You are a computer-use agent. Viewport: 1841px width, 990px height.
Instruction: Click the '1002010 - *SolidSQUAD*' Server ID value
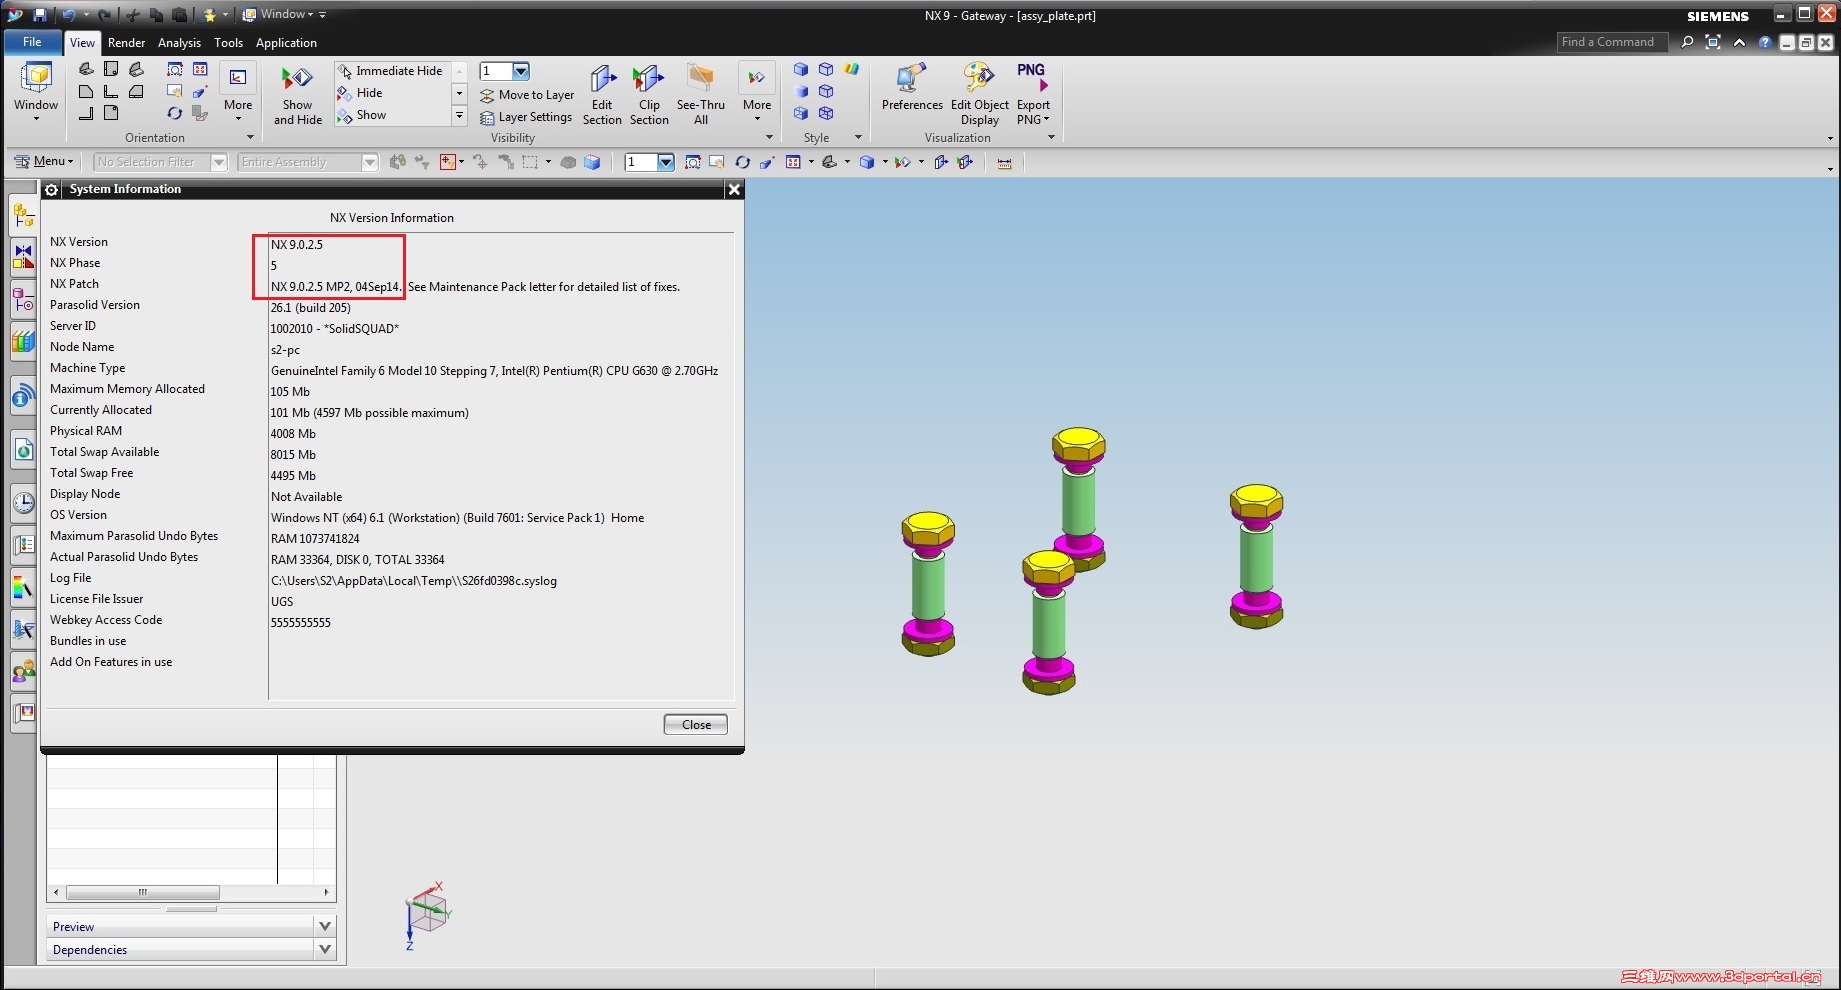coord(334,329)
